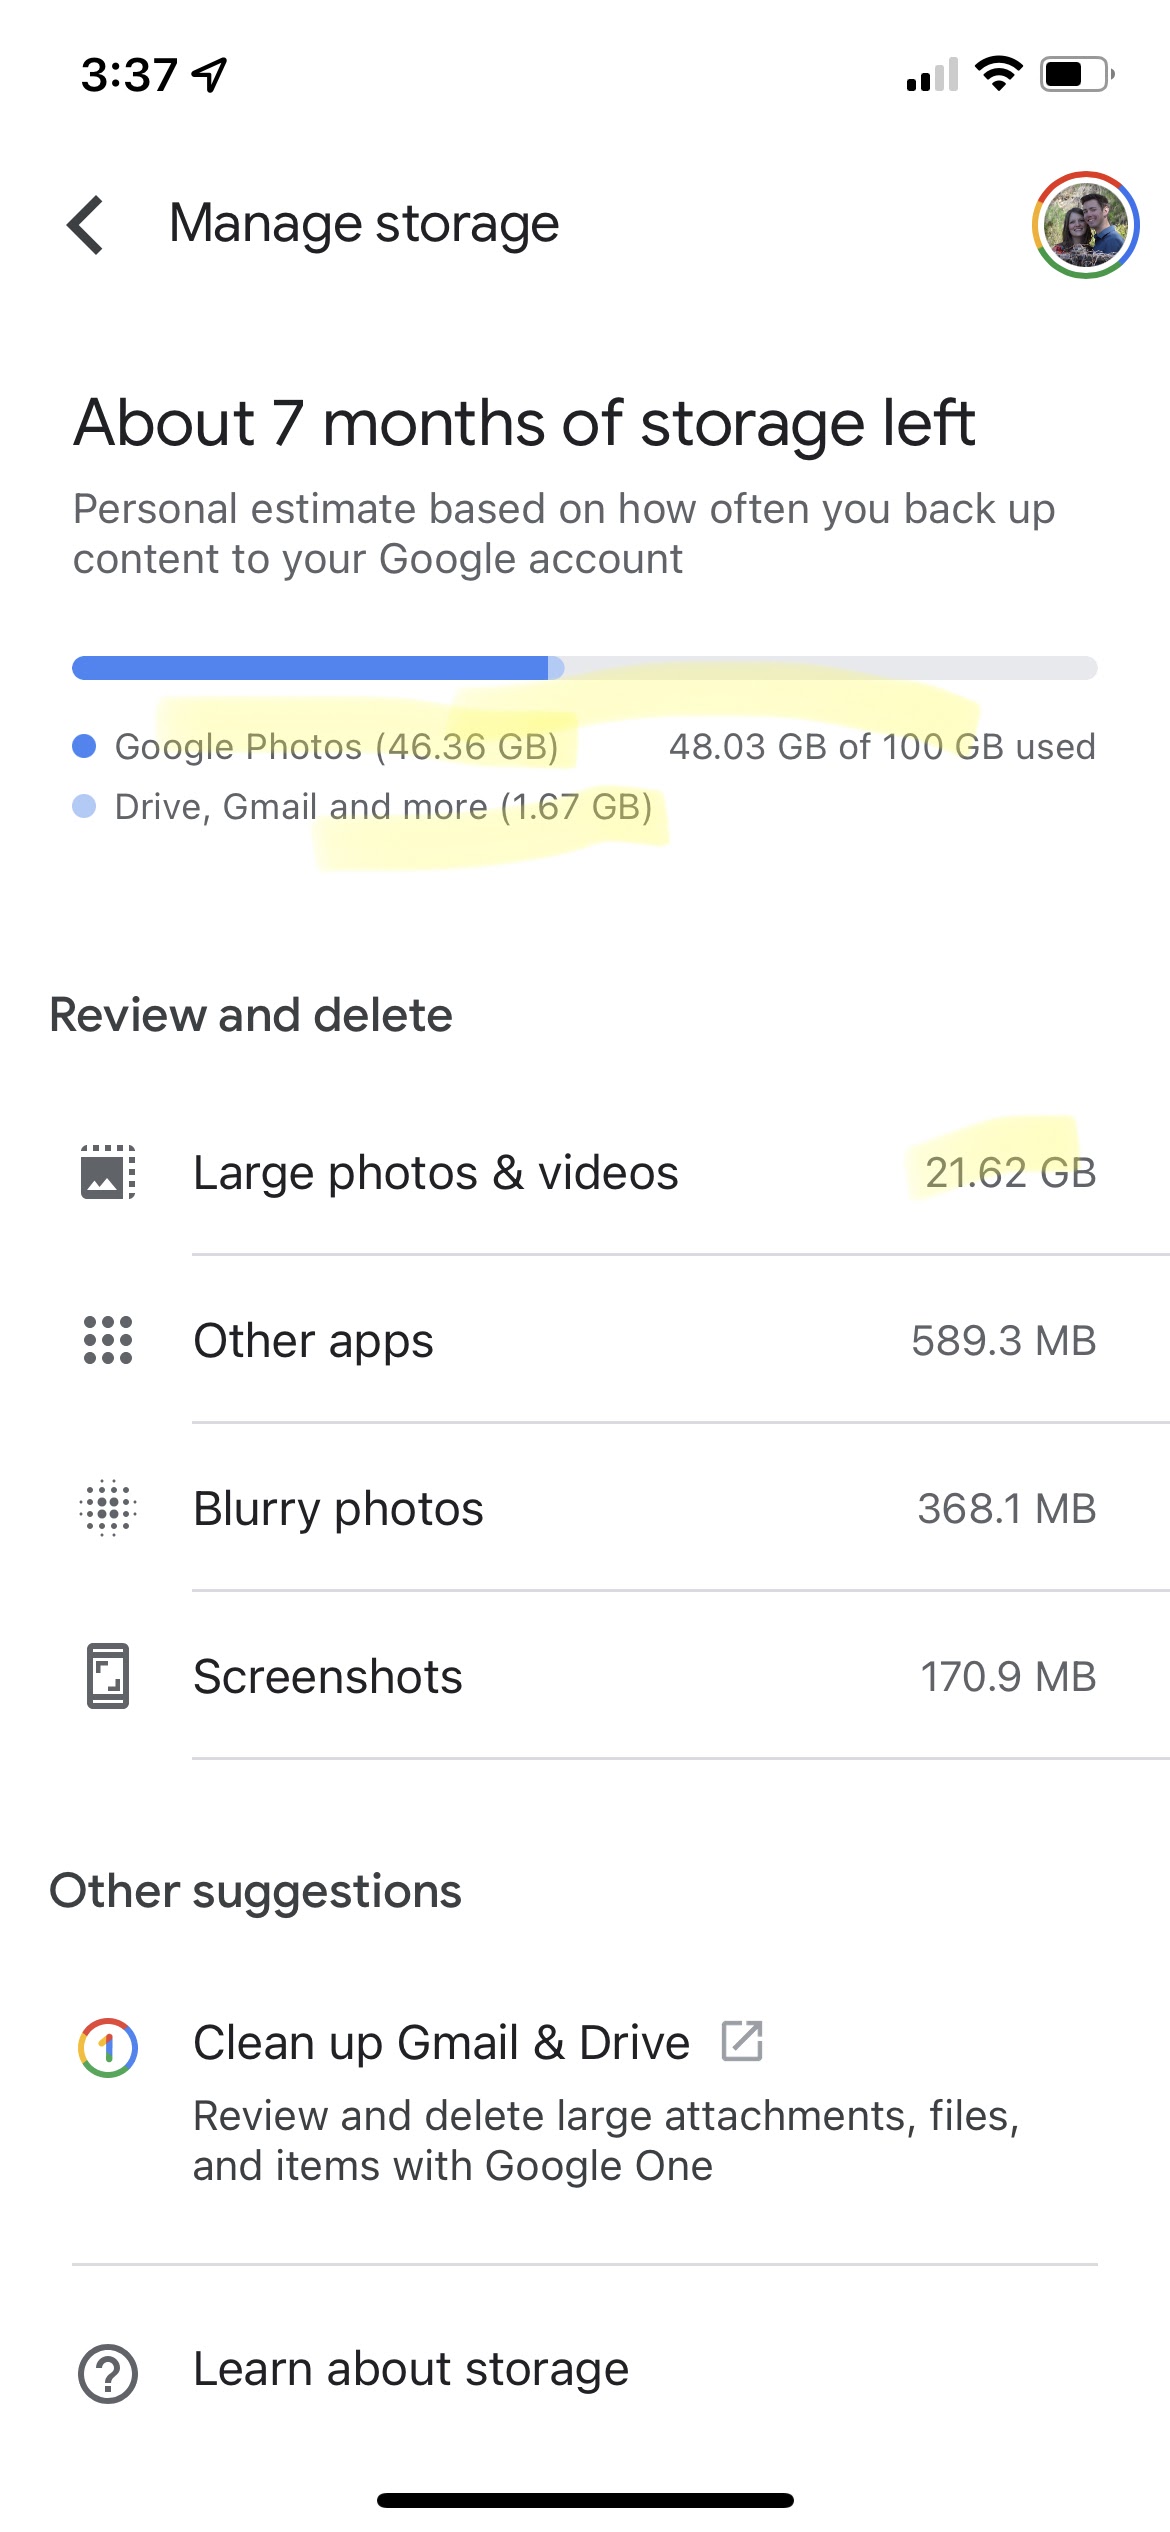The width and height of the screenshot is (1170, 2532).
Task: Review Blurry photos for deletion
Action: 585,1508
